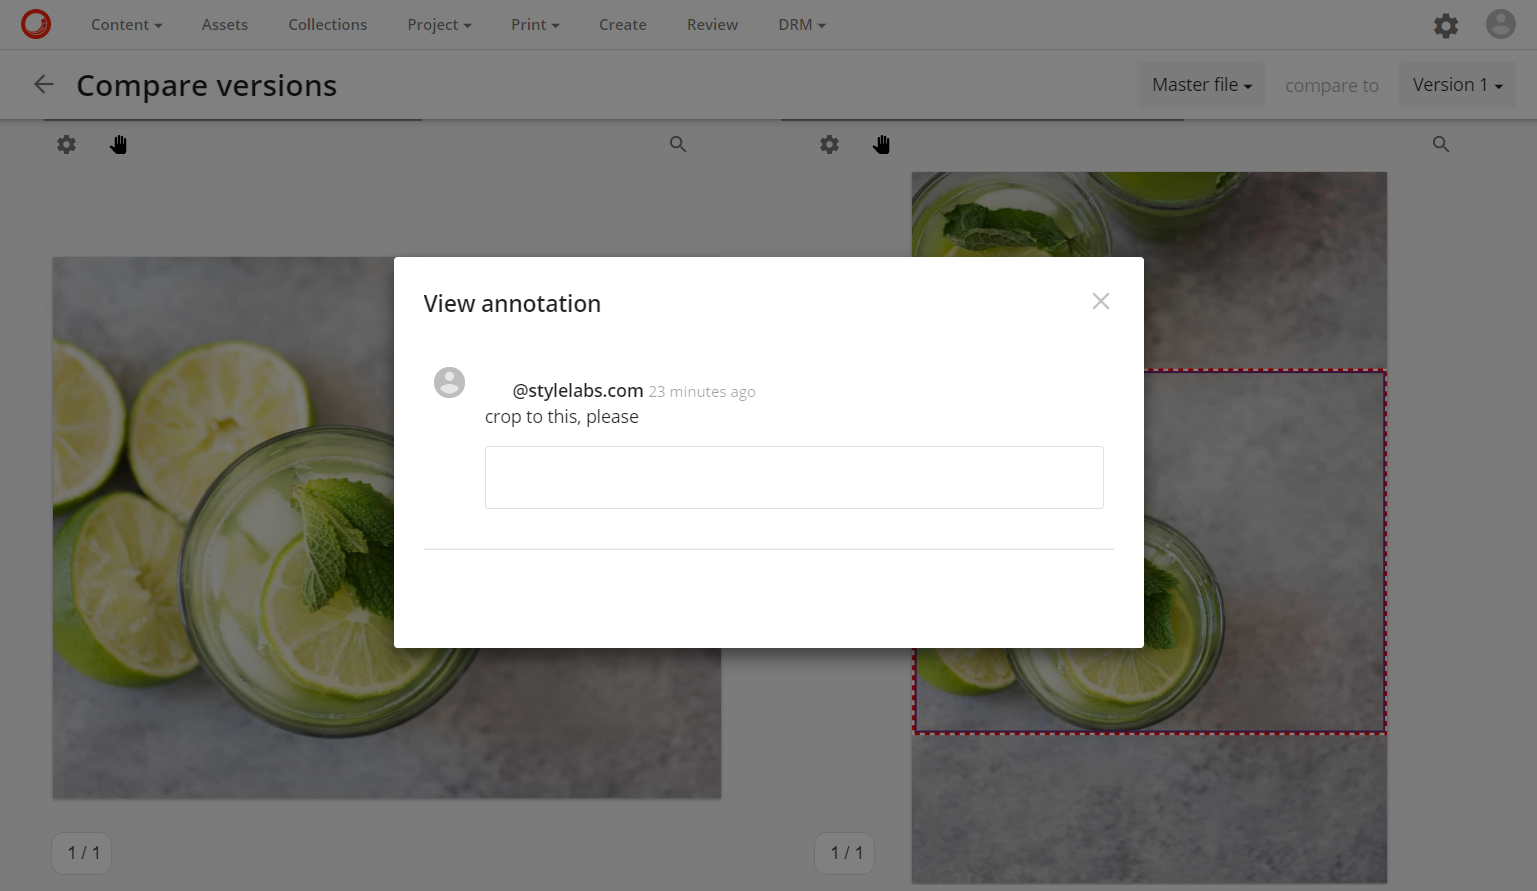Open the right viewer settings gear
The width and height of the screenshot is (1537, 891).
[829, 144]
